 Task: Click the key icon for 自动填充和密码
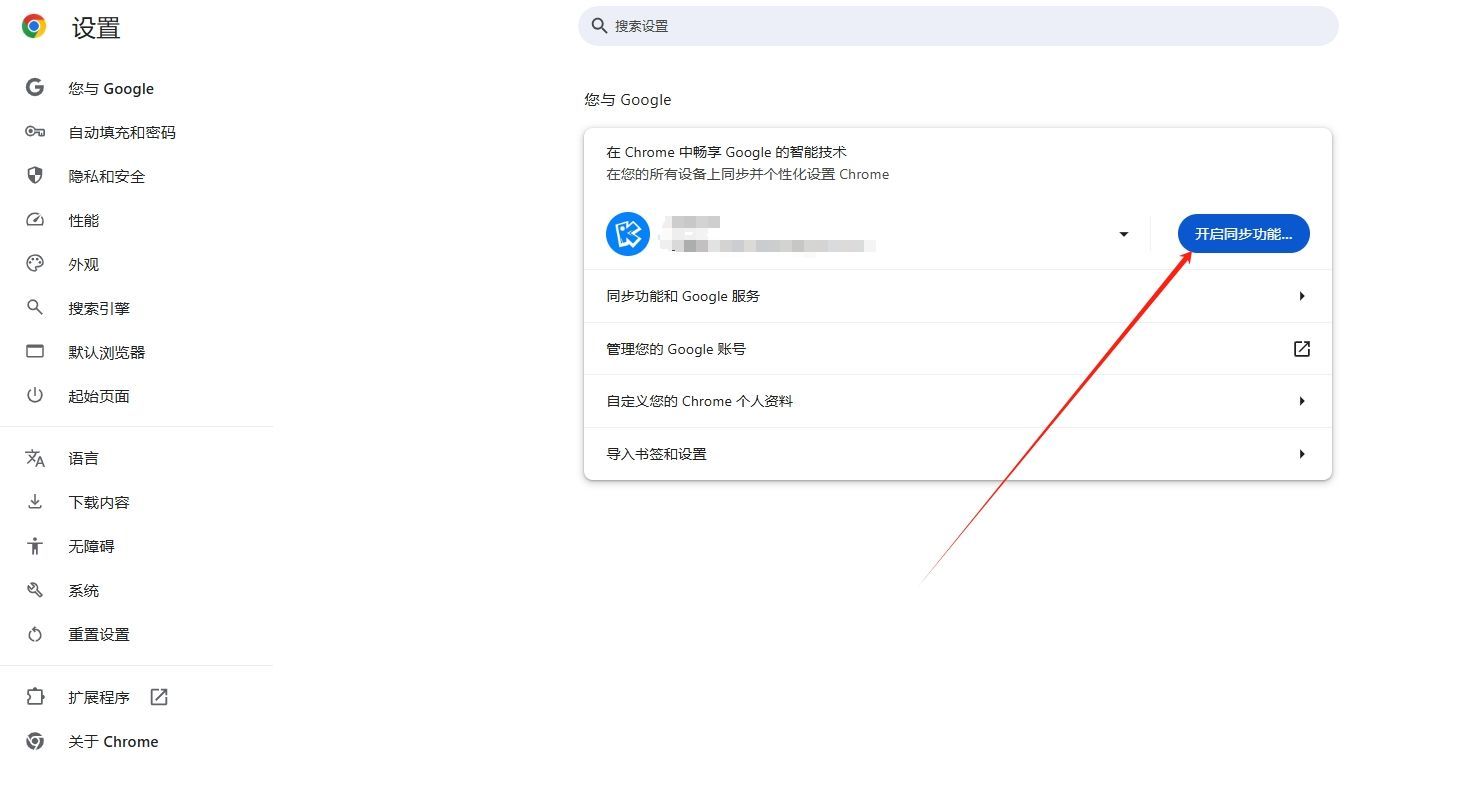pyautogui.click(x=35, y=132)
